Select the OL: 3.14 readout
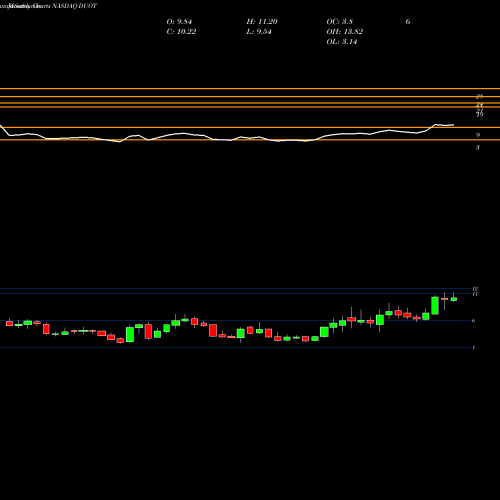Viewport: 500px width, 500px height. coord(342,42)
